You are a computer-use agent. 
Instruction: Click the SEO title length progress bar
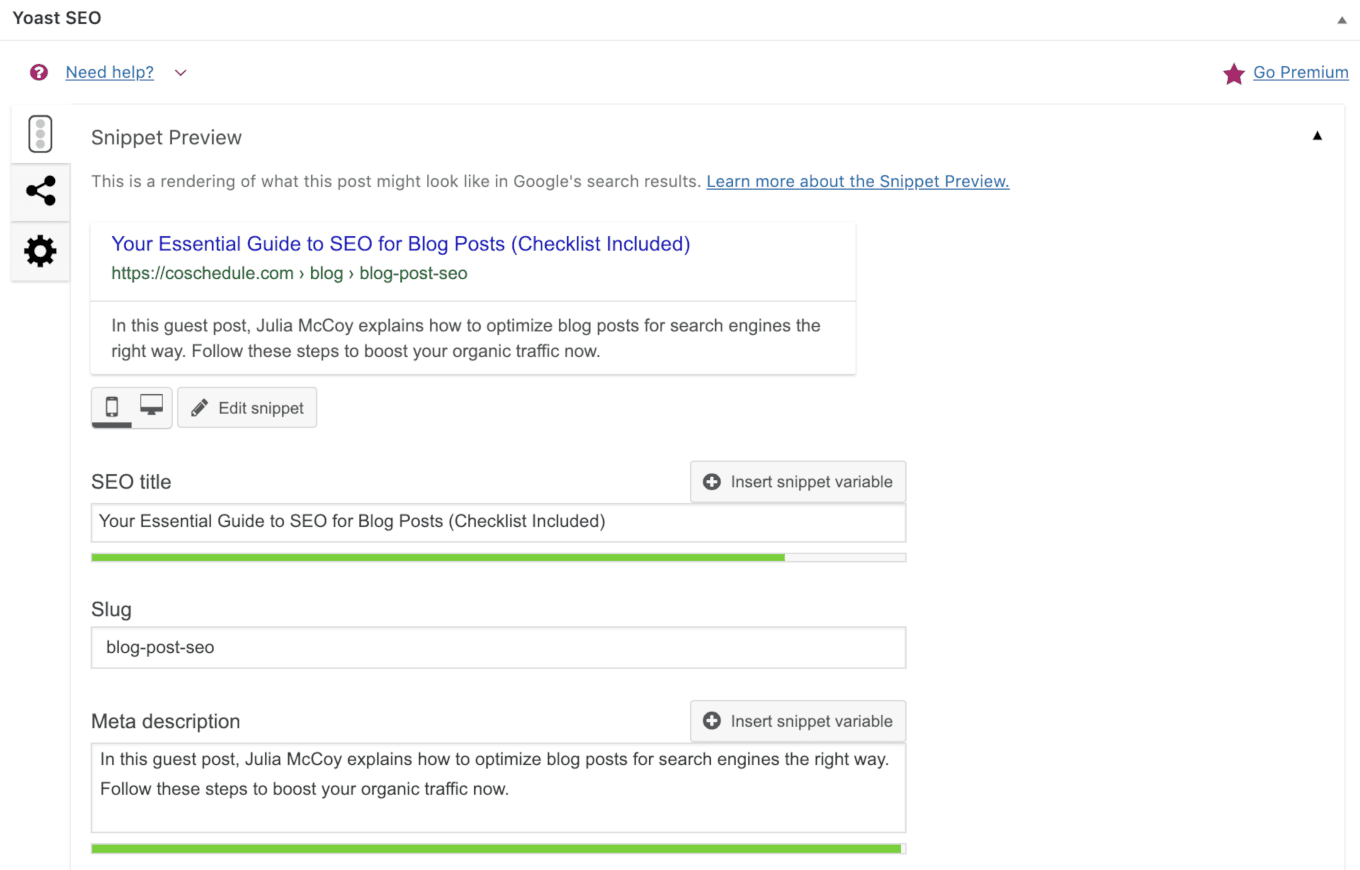498,557
